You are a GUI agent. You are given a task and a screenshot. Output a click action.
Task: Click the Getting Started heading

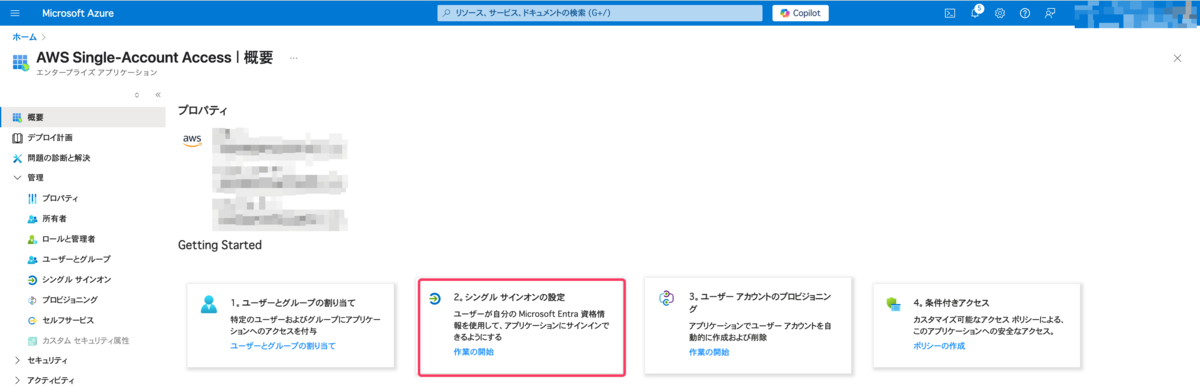pos(220,245)
